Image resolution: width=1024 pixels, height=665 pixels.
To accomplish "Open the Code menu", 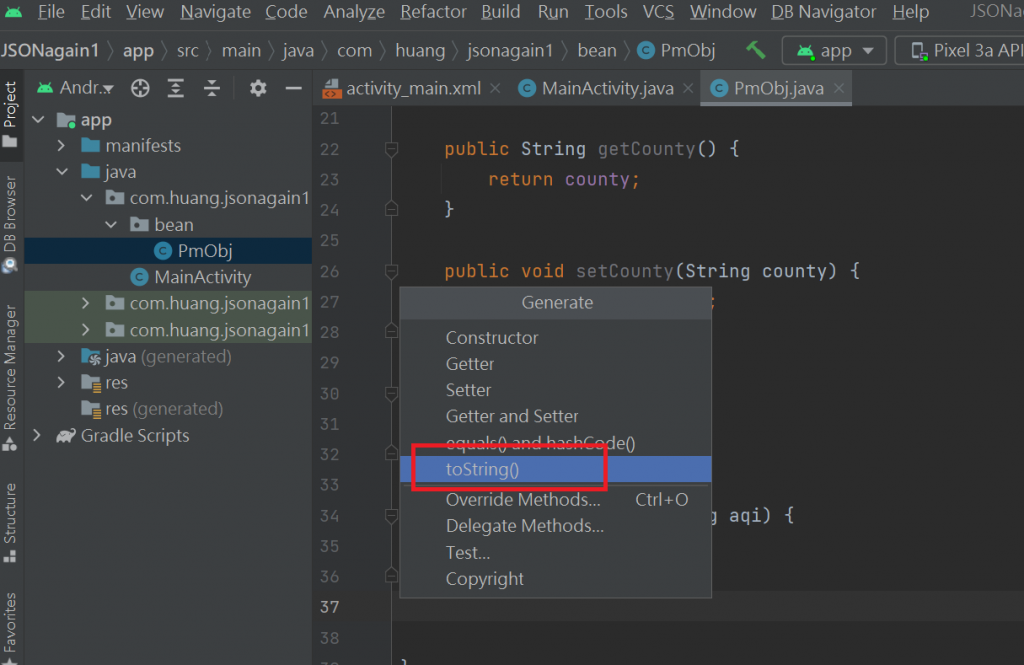I will click(x=286, y=12).
